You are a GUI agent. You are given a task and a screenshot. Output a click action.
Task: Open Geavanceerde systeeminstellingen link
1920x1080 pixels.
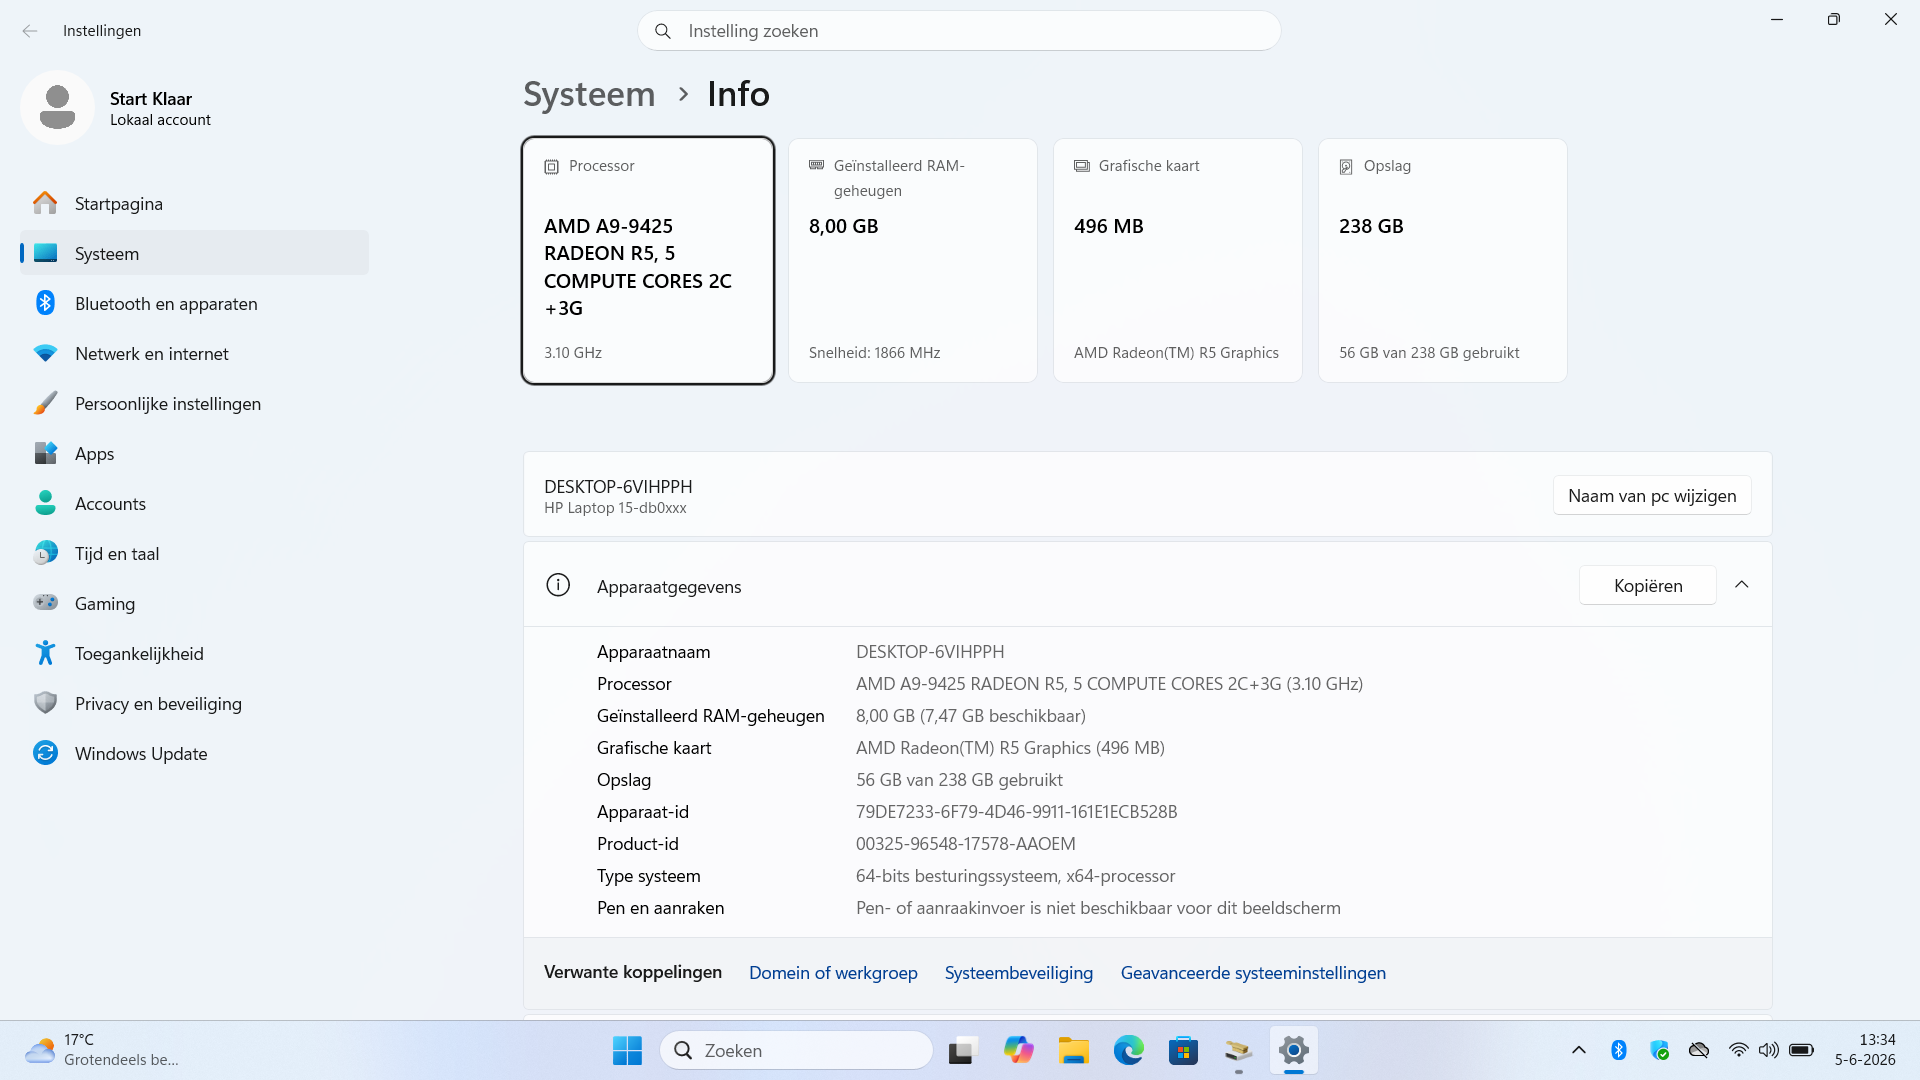[1253, 973]
